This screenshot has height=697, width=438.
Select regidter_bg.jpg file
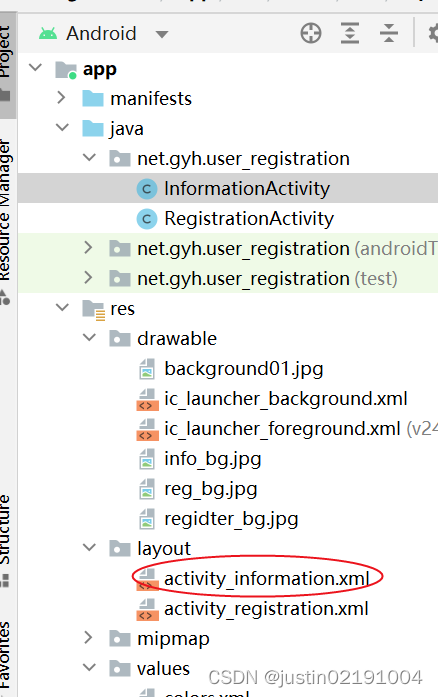[231, 519]
